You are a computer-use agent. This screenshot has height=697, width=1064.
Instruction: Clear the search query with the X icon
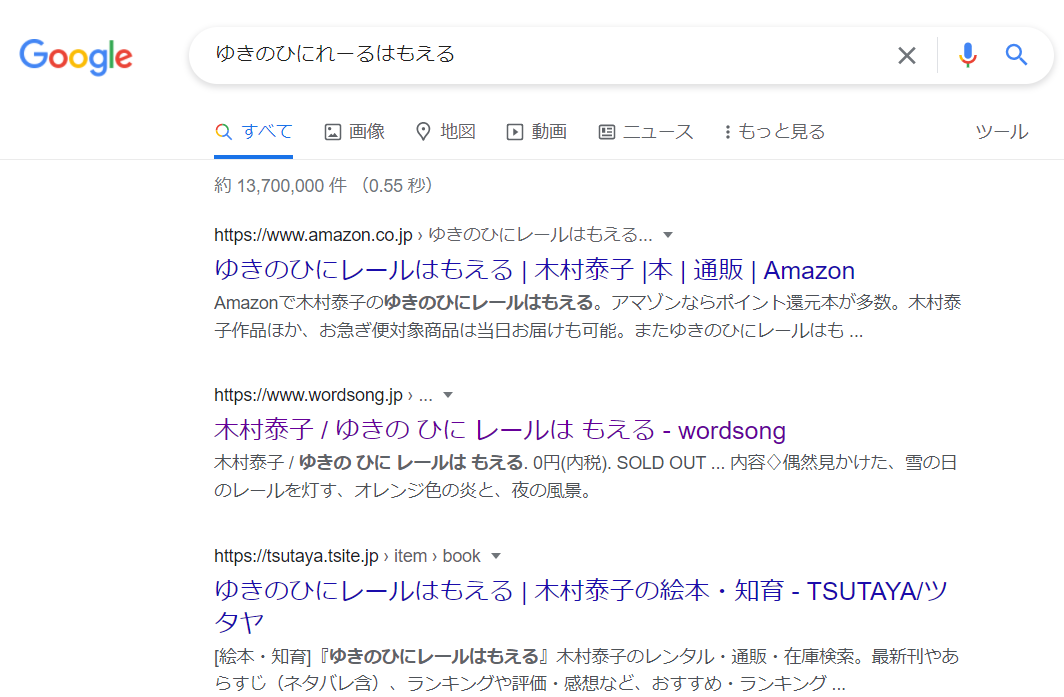907,56
